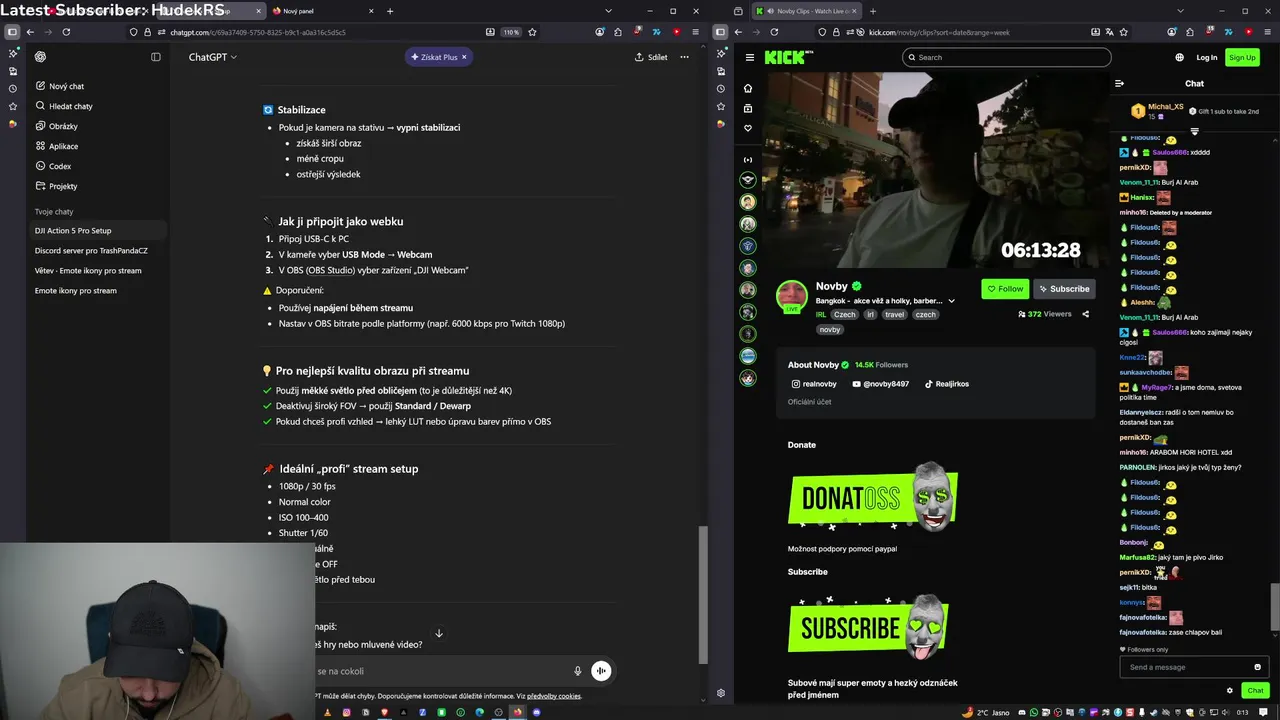Focus the Kick Search field
The width and height of the screenshot is (1280, 720).
(1006, 57)
